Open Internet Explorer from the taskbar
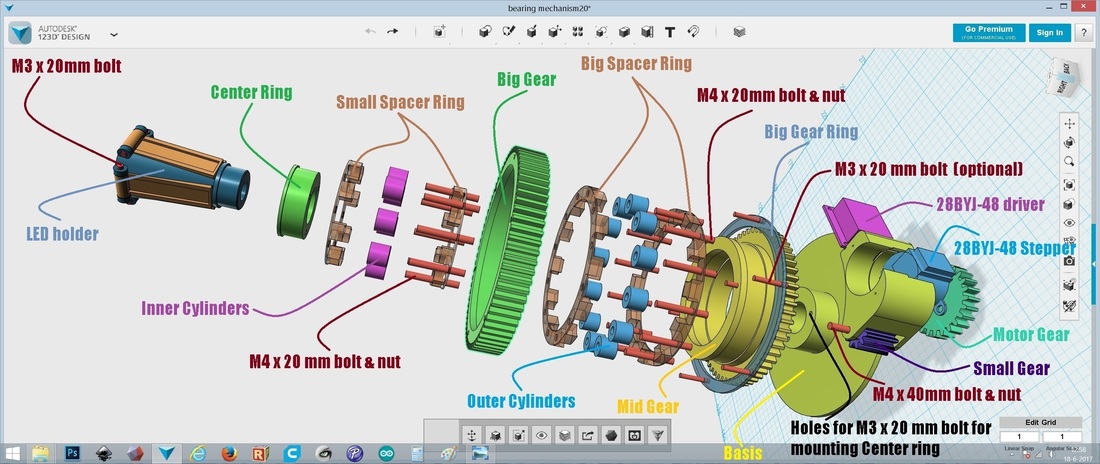 [198, 453]
